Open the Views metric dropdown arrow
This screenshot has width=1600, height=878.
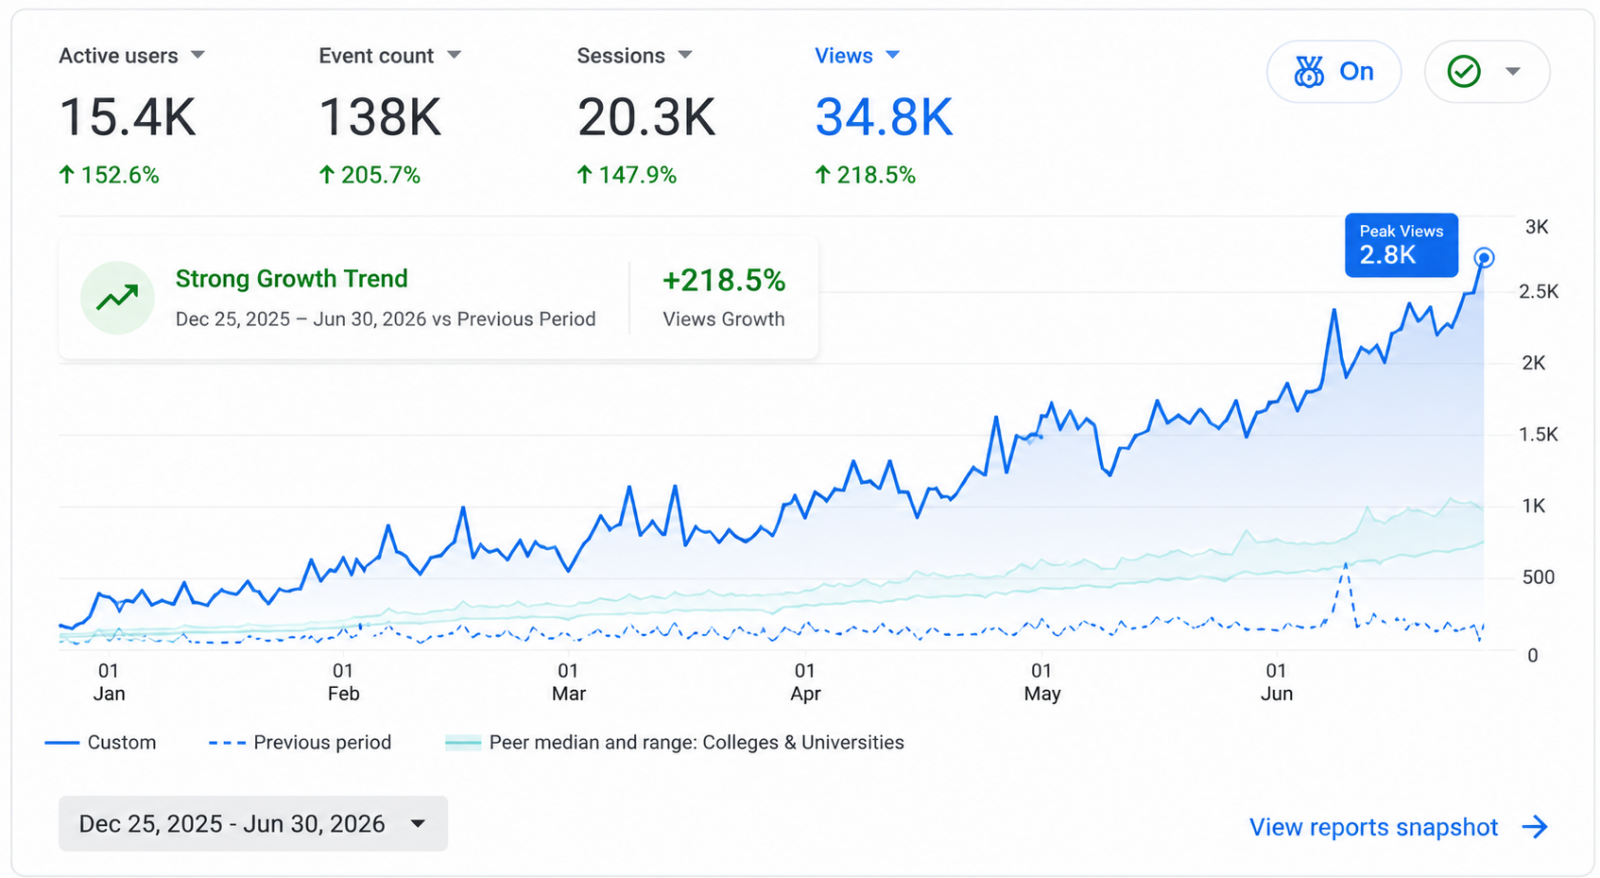click(893, 55)
